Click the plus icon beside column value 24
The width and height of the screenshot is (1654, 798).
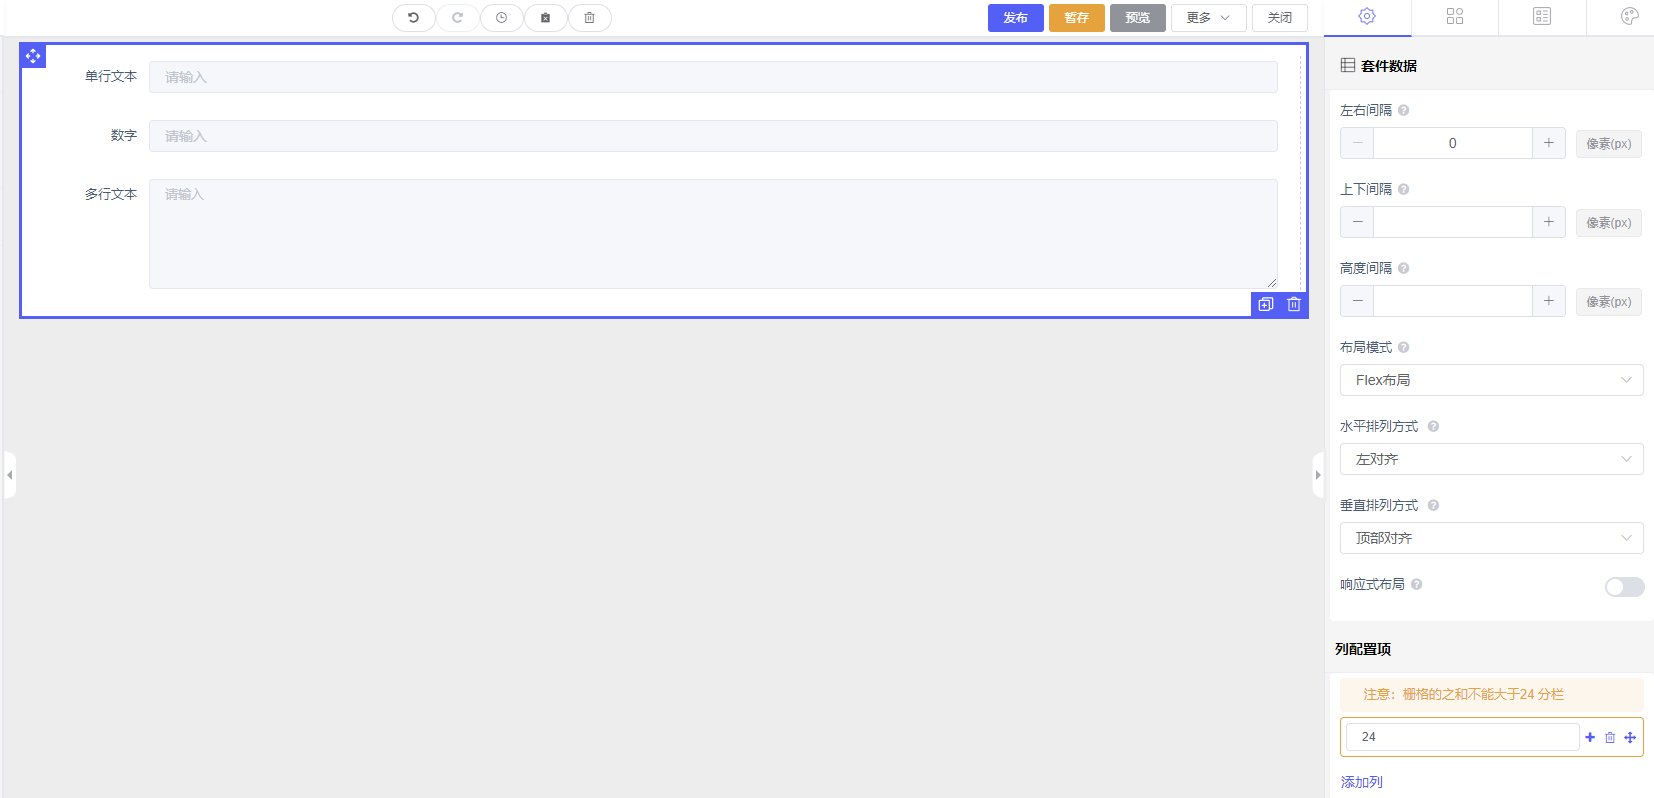(1590, 737)
